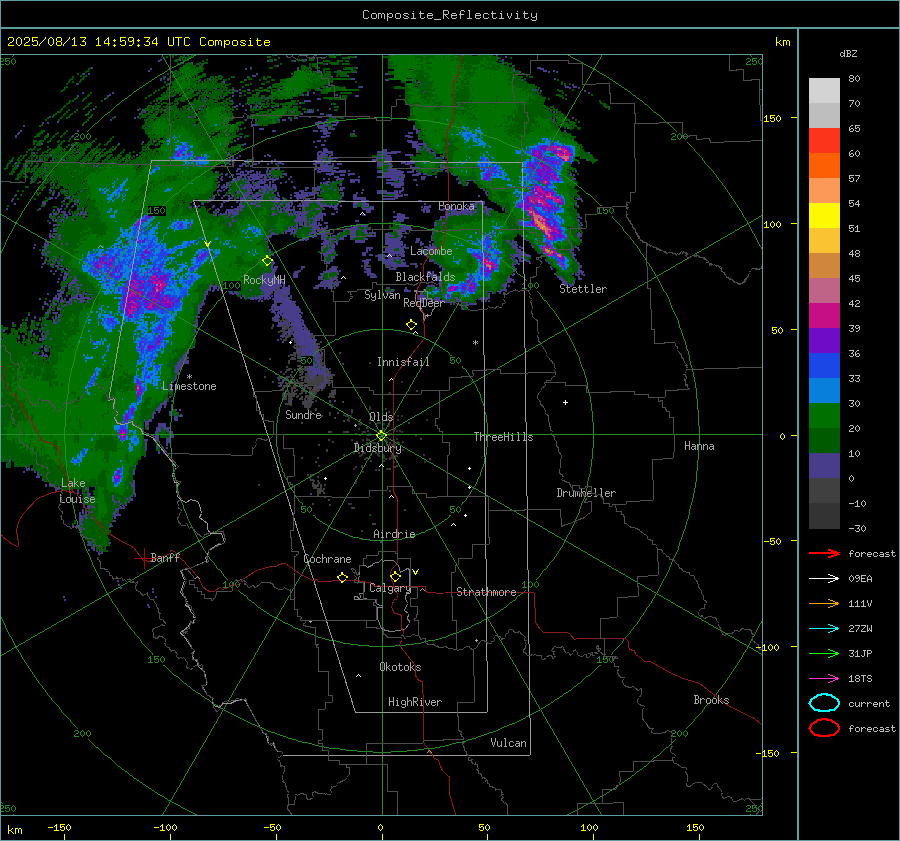Click the yellow diamond marker above Calgary
This screenshot has height=841, width=900.
(x=395, y=576)
